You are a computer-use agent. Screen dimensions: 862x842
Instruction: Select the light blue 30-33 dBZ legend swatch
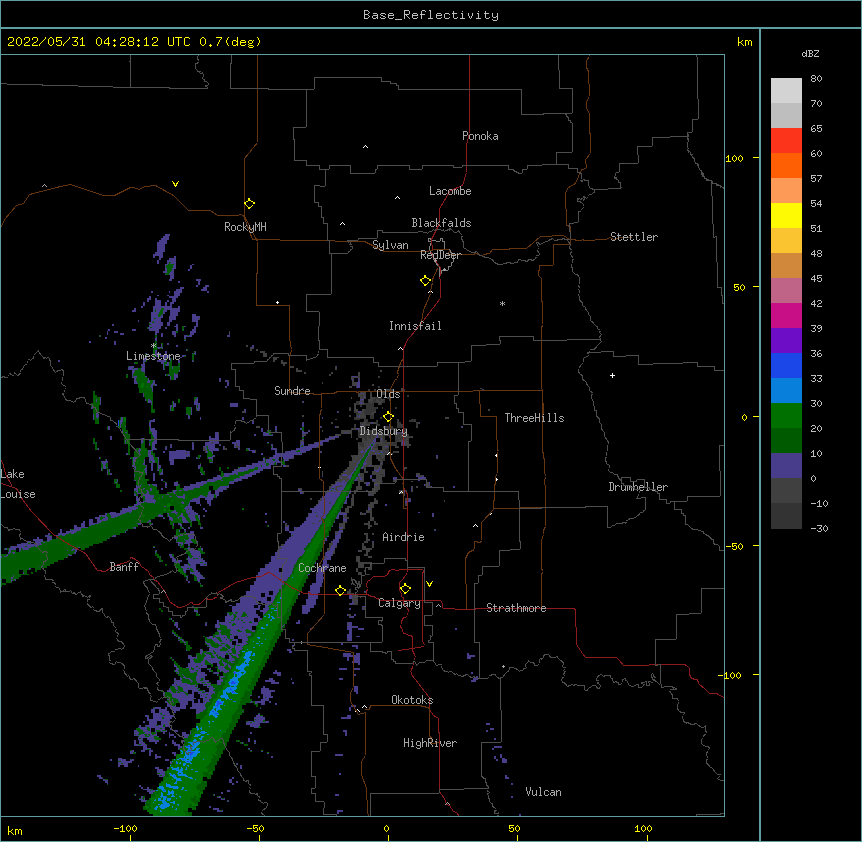point(786,391)
